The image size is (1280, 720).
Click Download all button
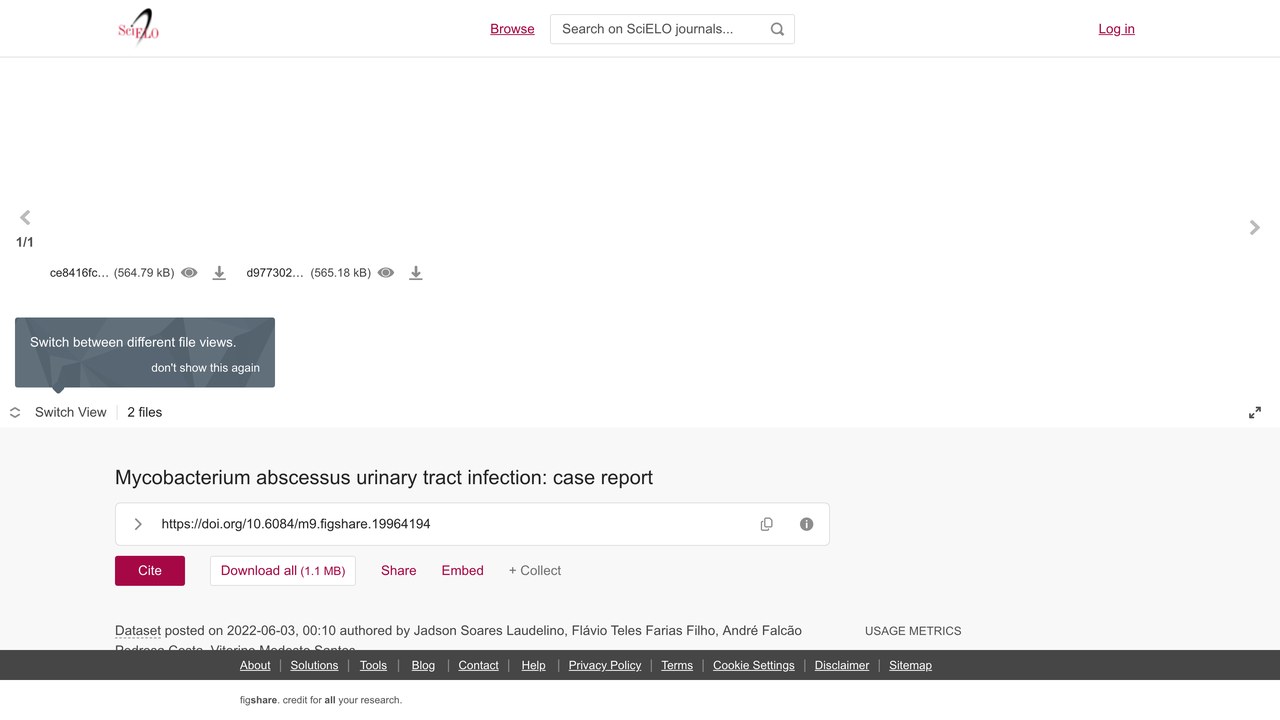(x=283, y=570)
